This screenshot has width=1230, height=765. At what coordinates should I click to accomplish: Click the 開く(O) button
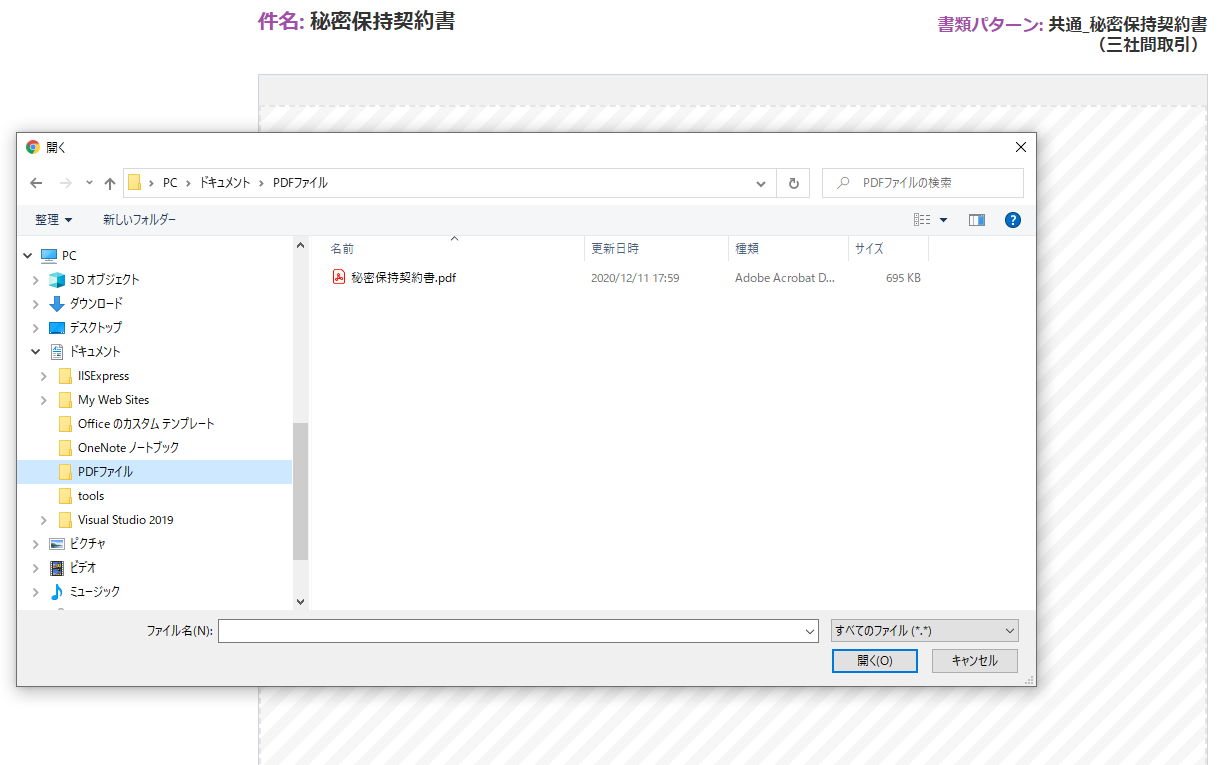pos(874,661)
